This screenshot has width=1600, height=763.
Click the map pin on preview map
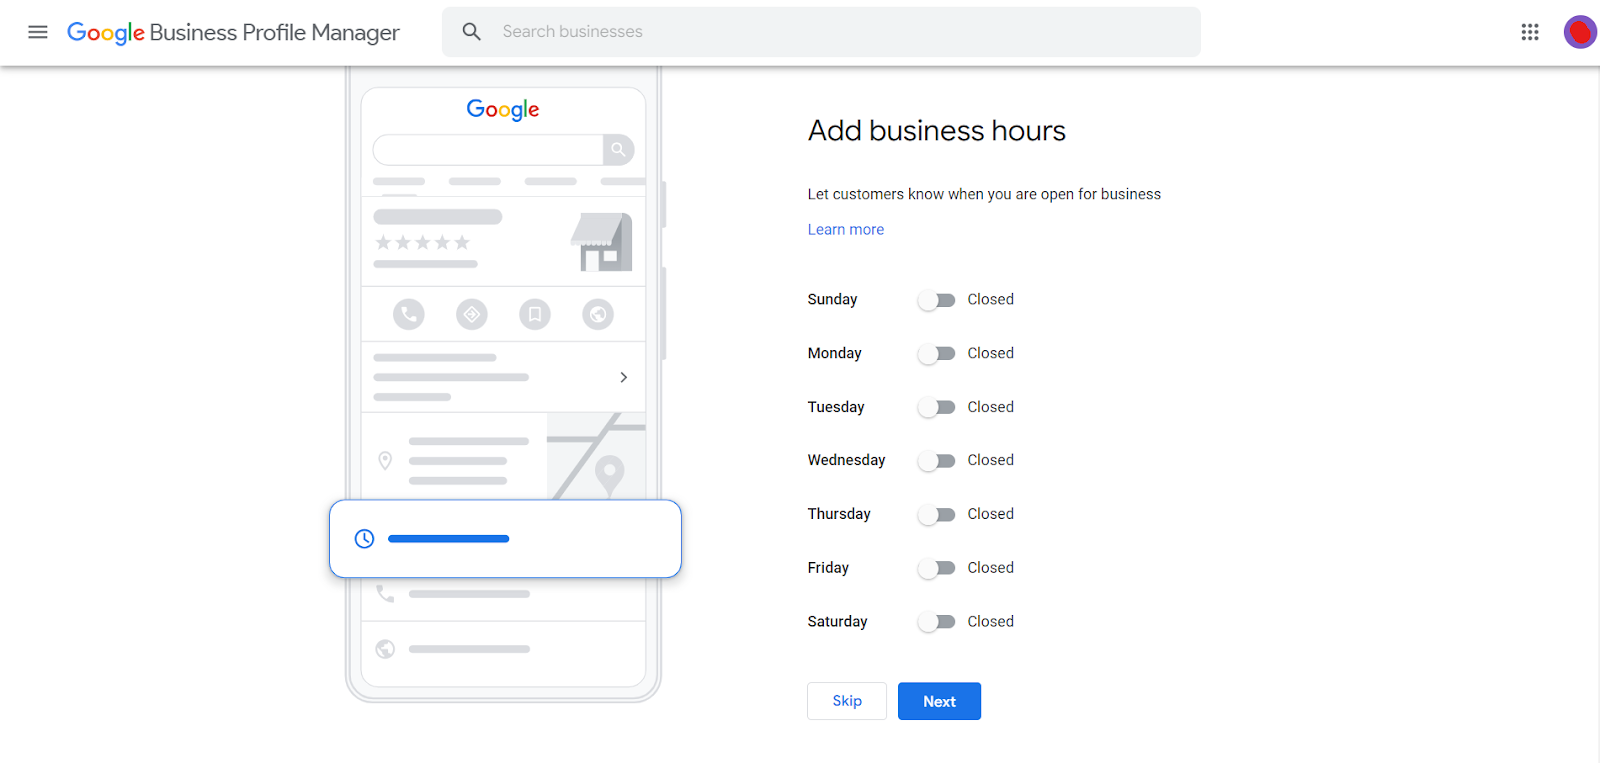click(609, 474)
